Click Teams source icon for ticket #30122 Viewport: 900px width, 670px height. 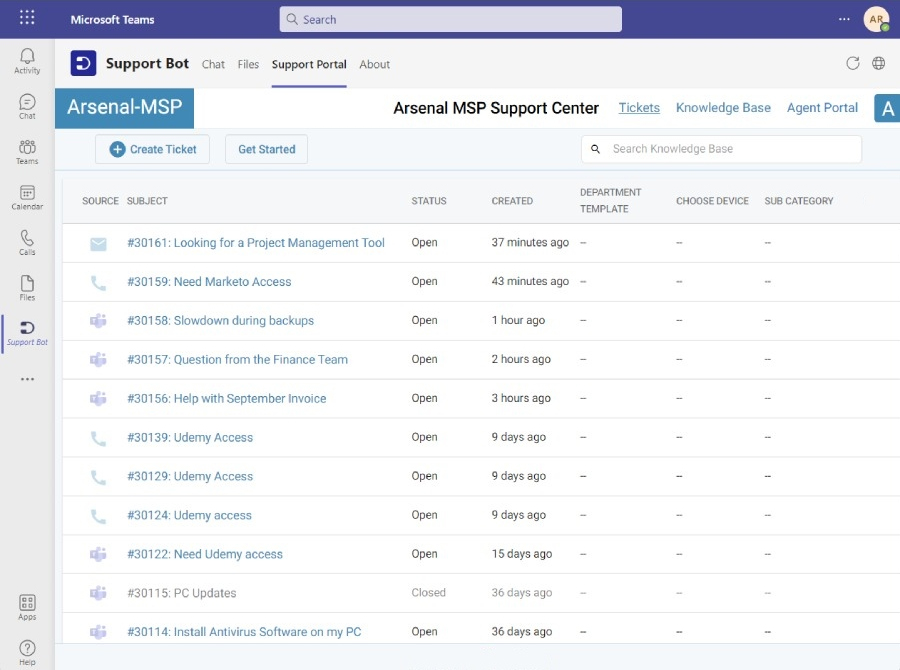(98, 554)
